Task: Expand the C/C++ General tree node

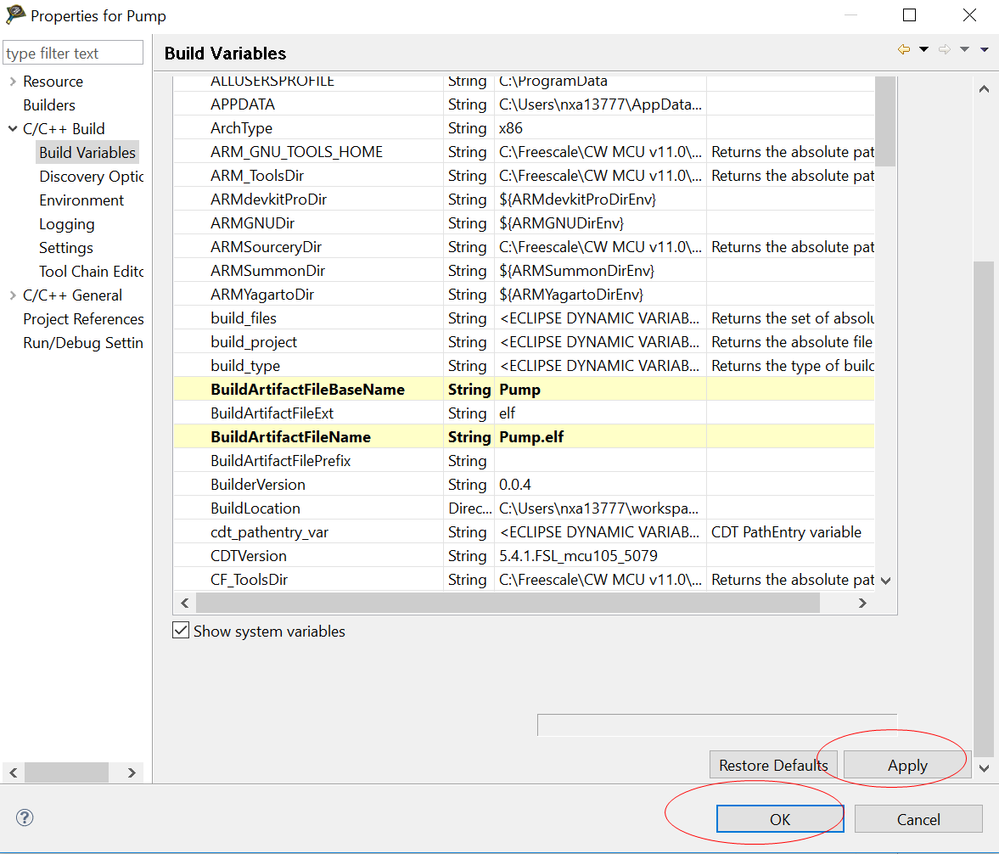Action: [13, 295]
